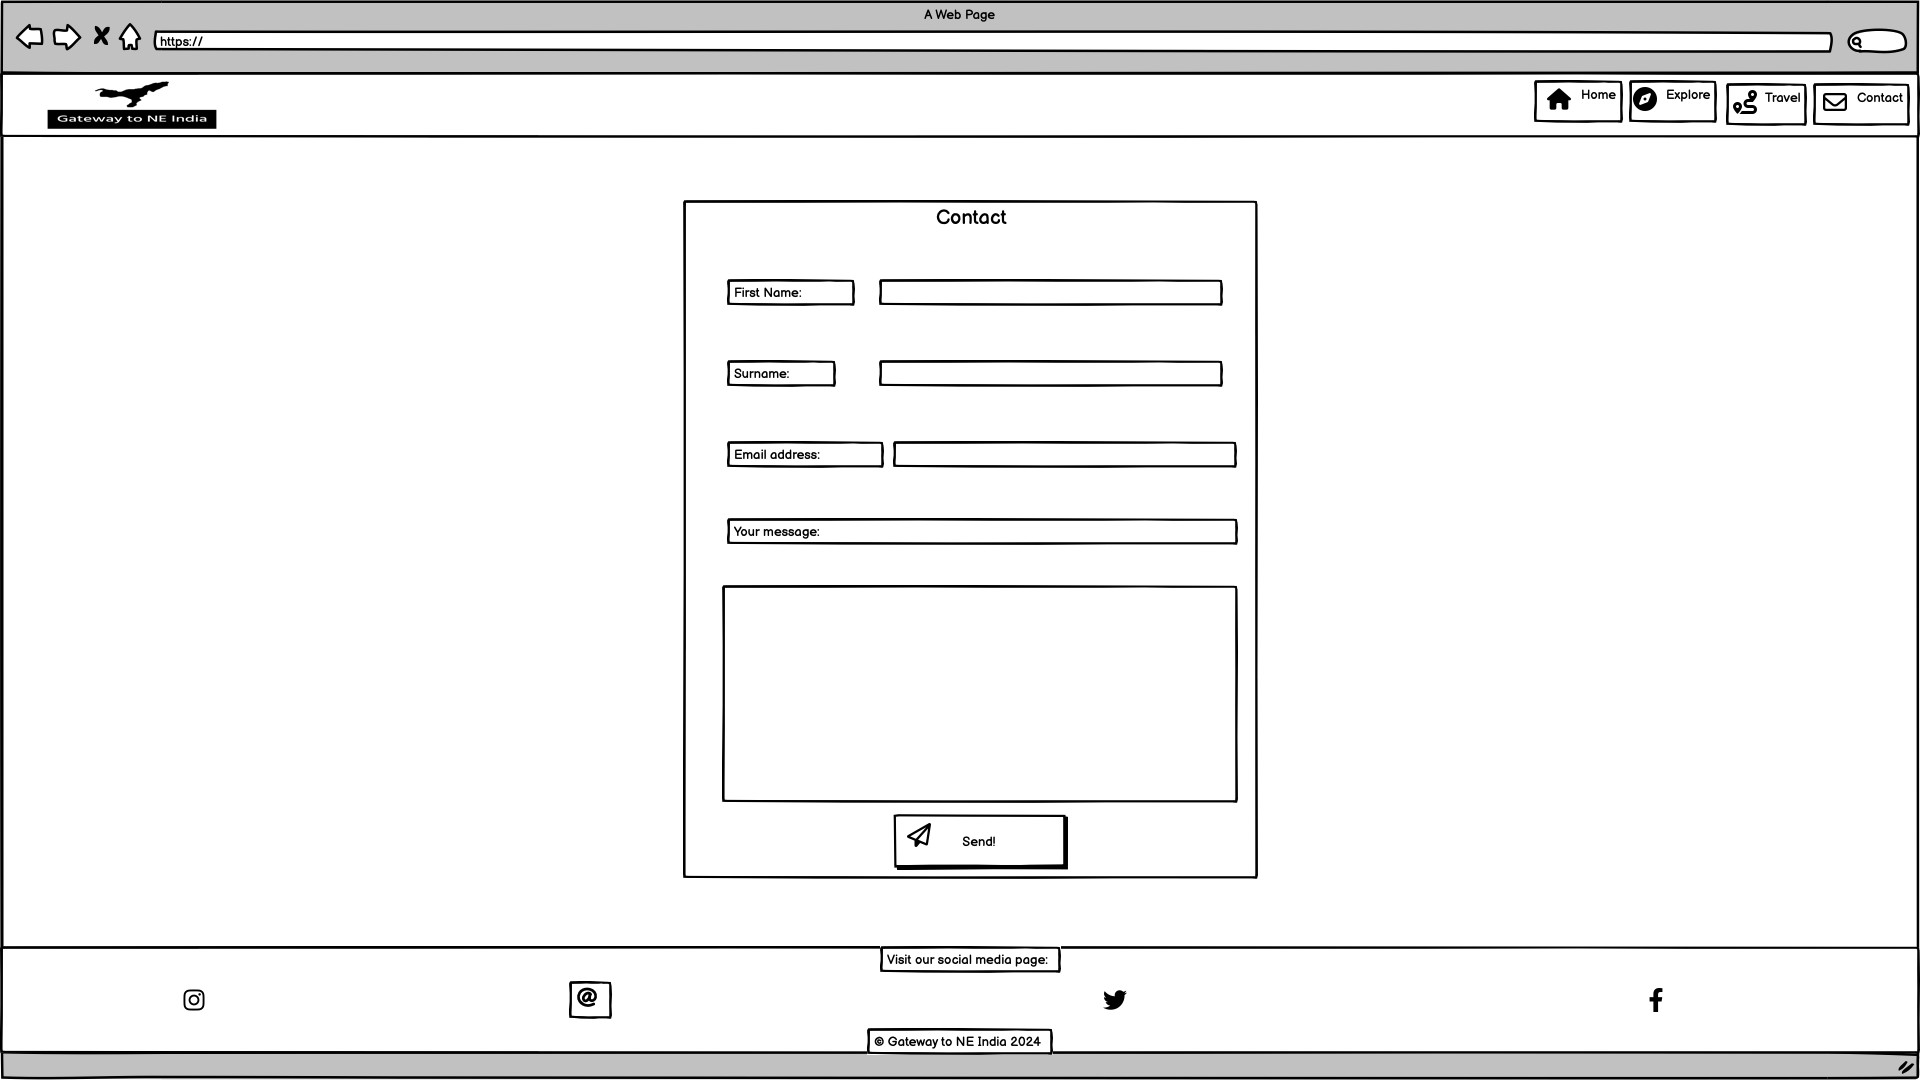Click the Send! button with arrow icon
1920x1080 pixels.
click(978, 840)
